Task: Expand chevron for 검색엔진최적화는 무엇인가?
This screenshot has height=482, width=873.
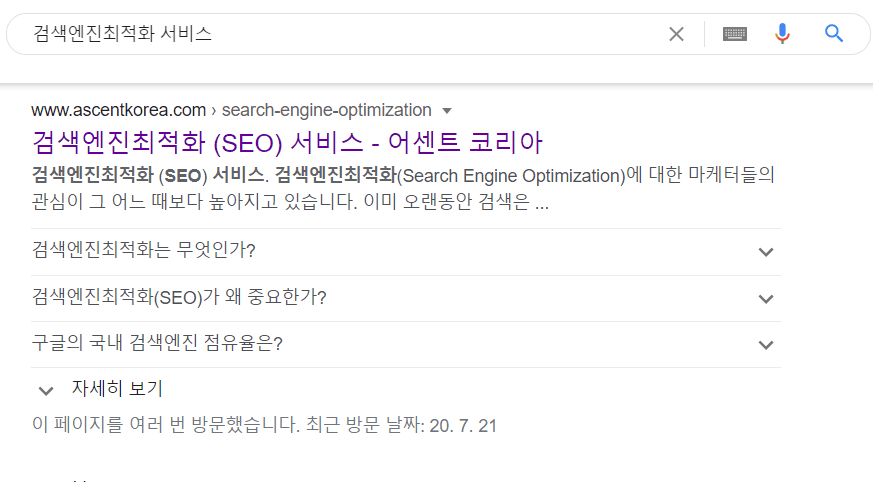Action: click(766, 252)
